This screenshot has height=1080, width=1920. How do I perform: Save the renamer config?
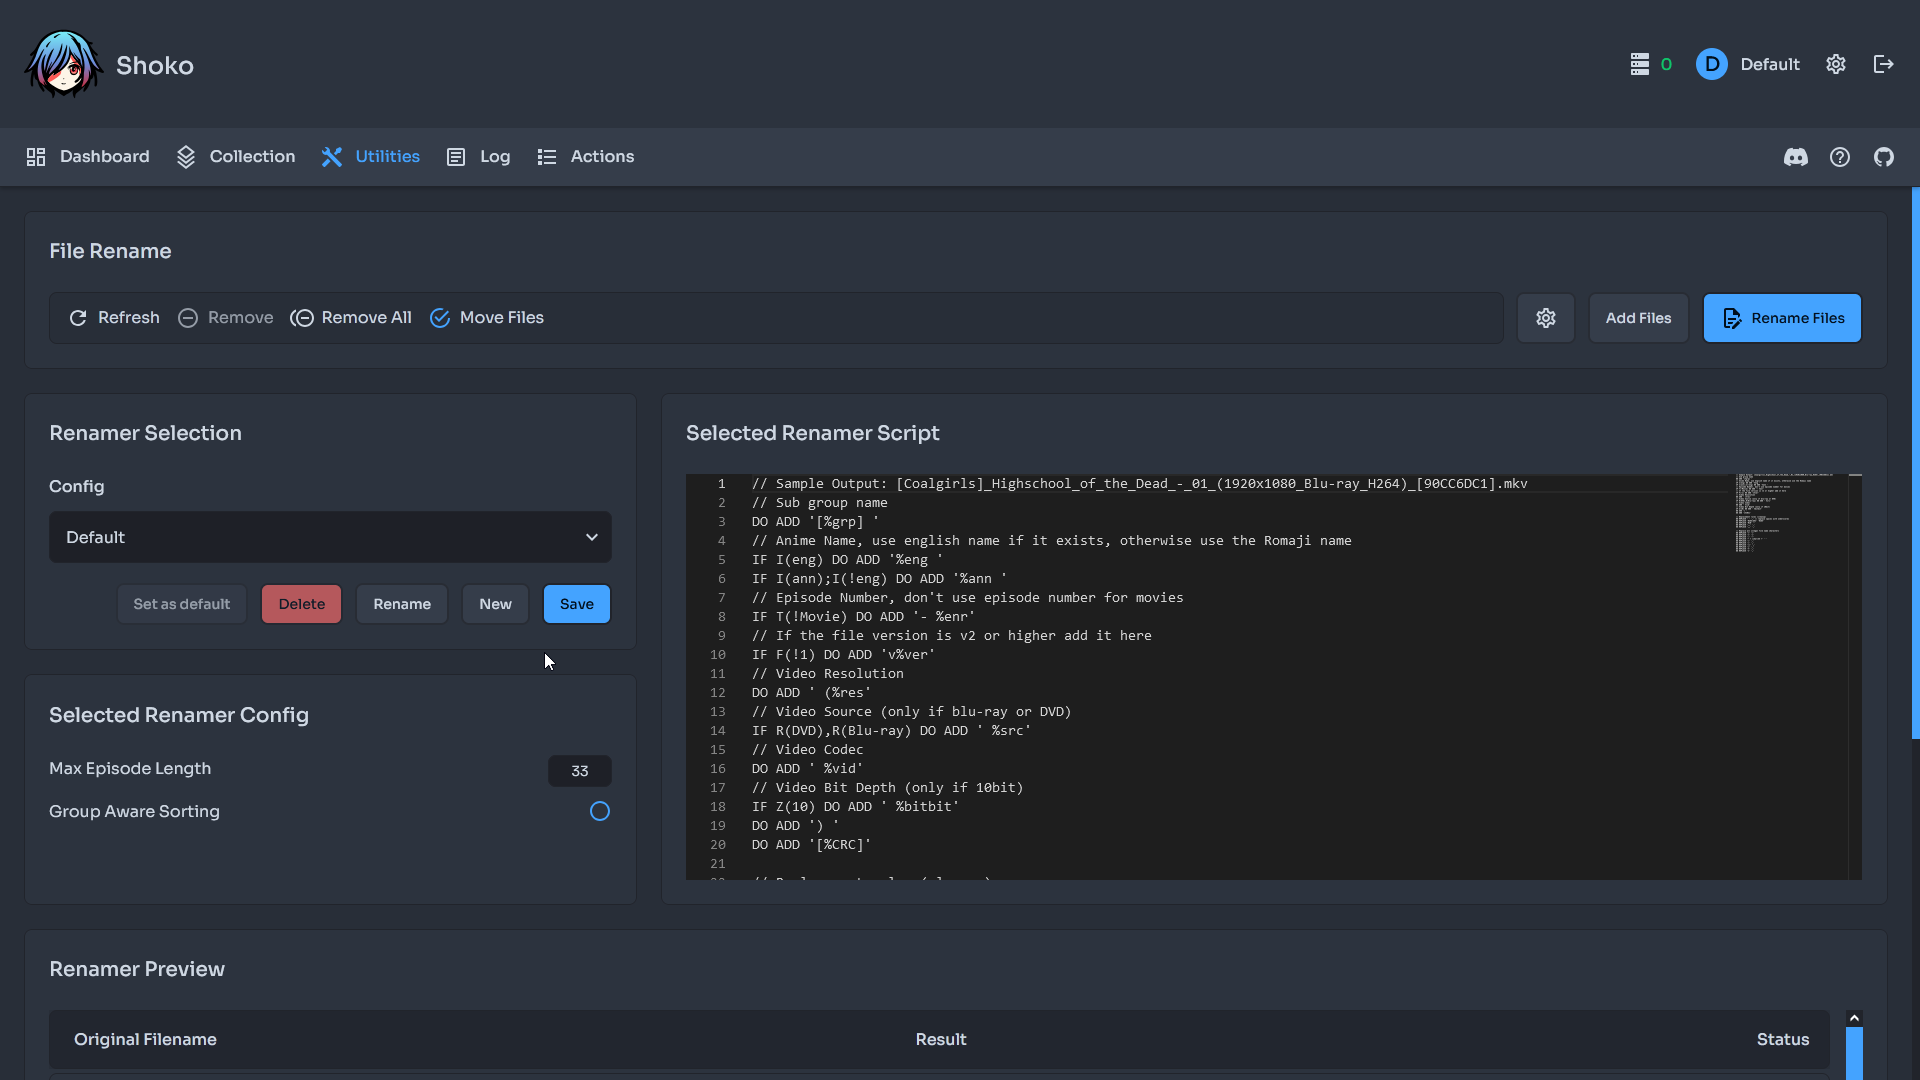[x=576, y=604]
